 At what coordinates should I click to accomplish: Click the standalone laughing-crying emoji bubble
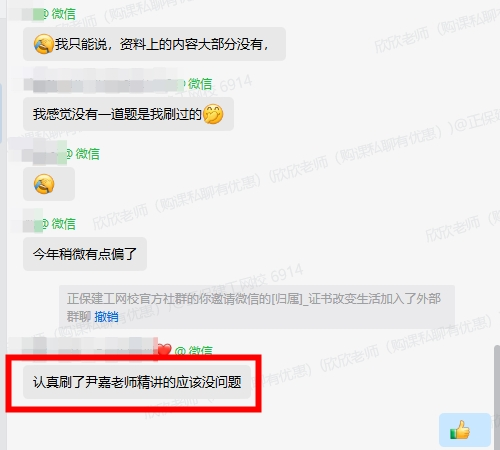(49, 184)
